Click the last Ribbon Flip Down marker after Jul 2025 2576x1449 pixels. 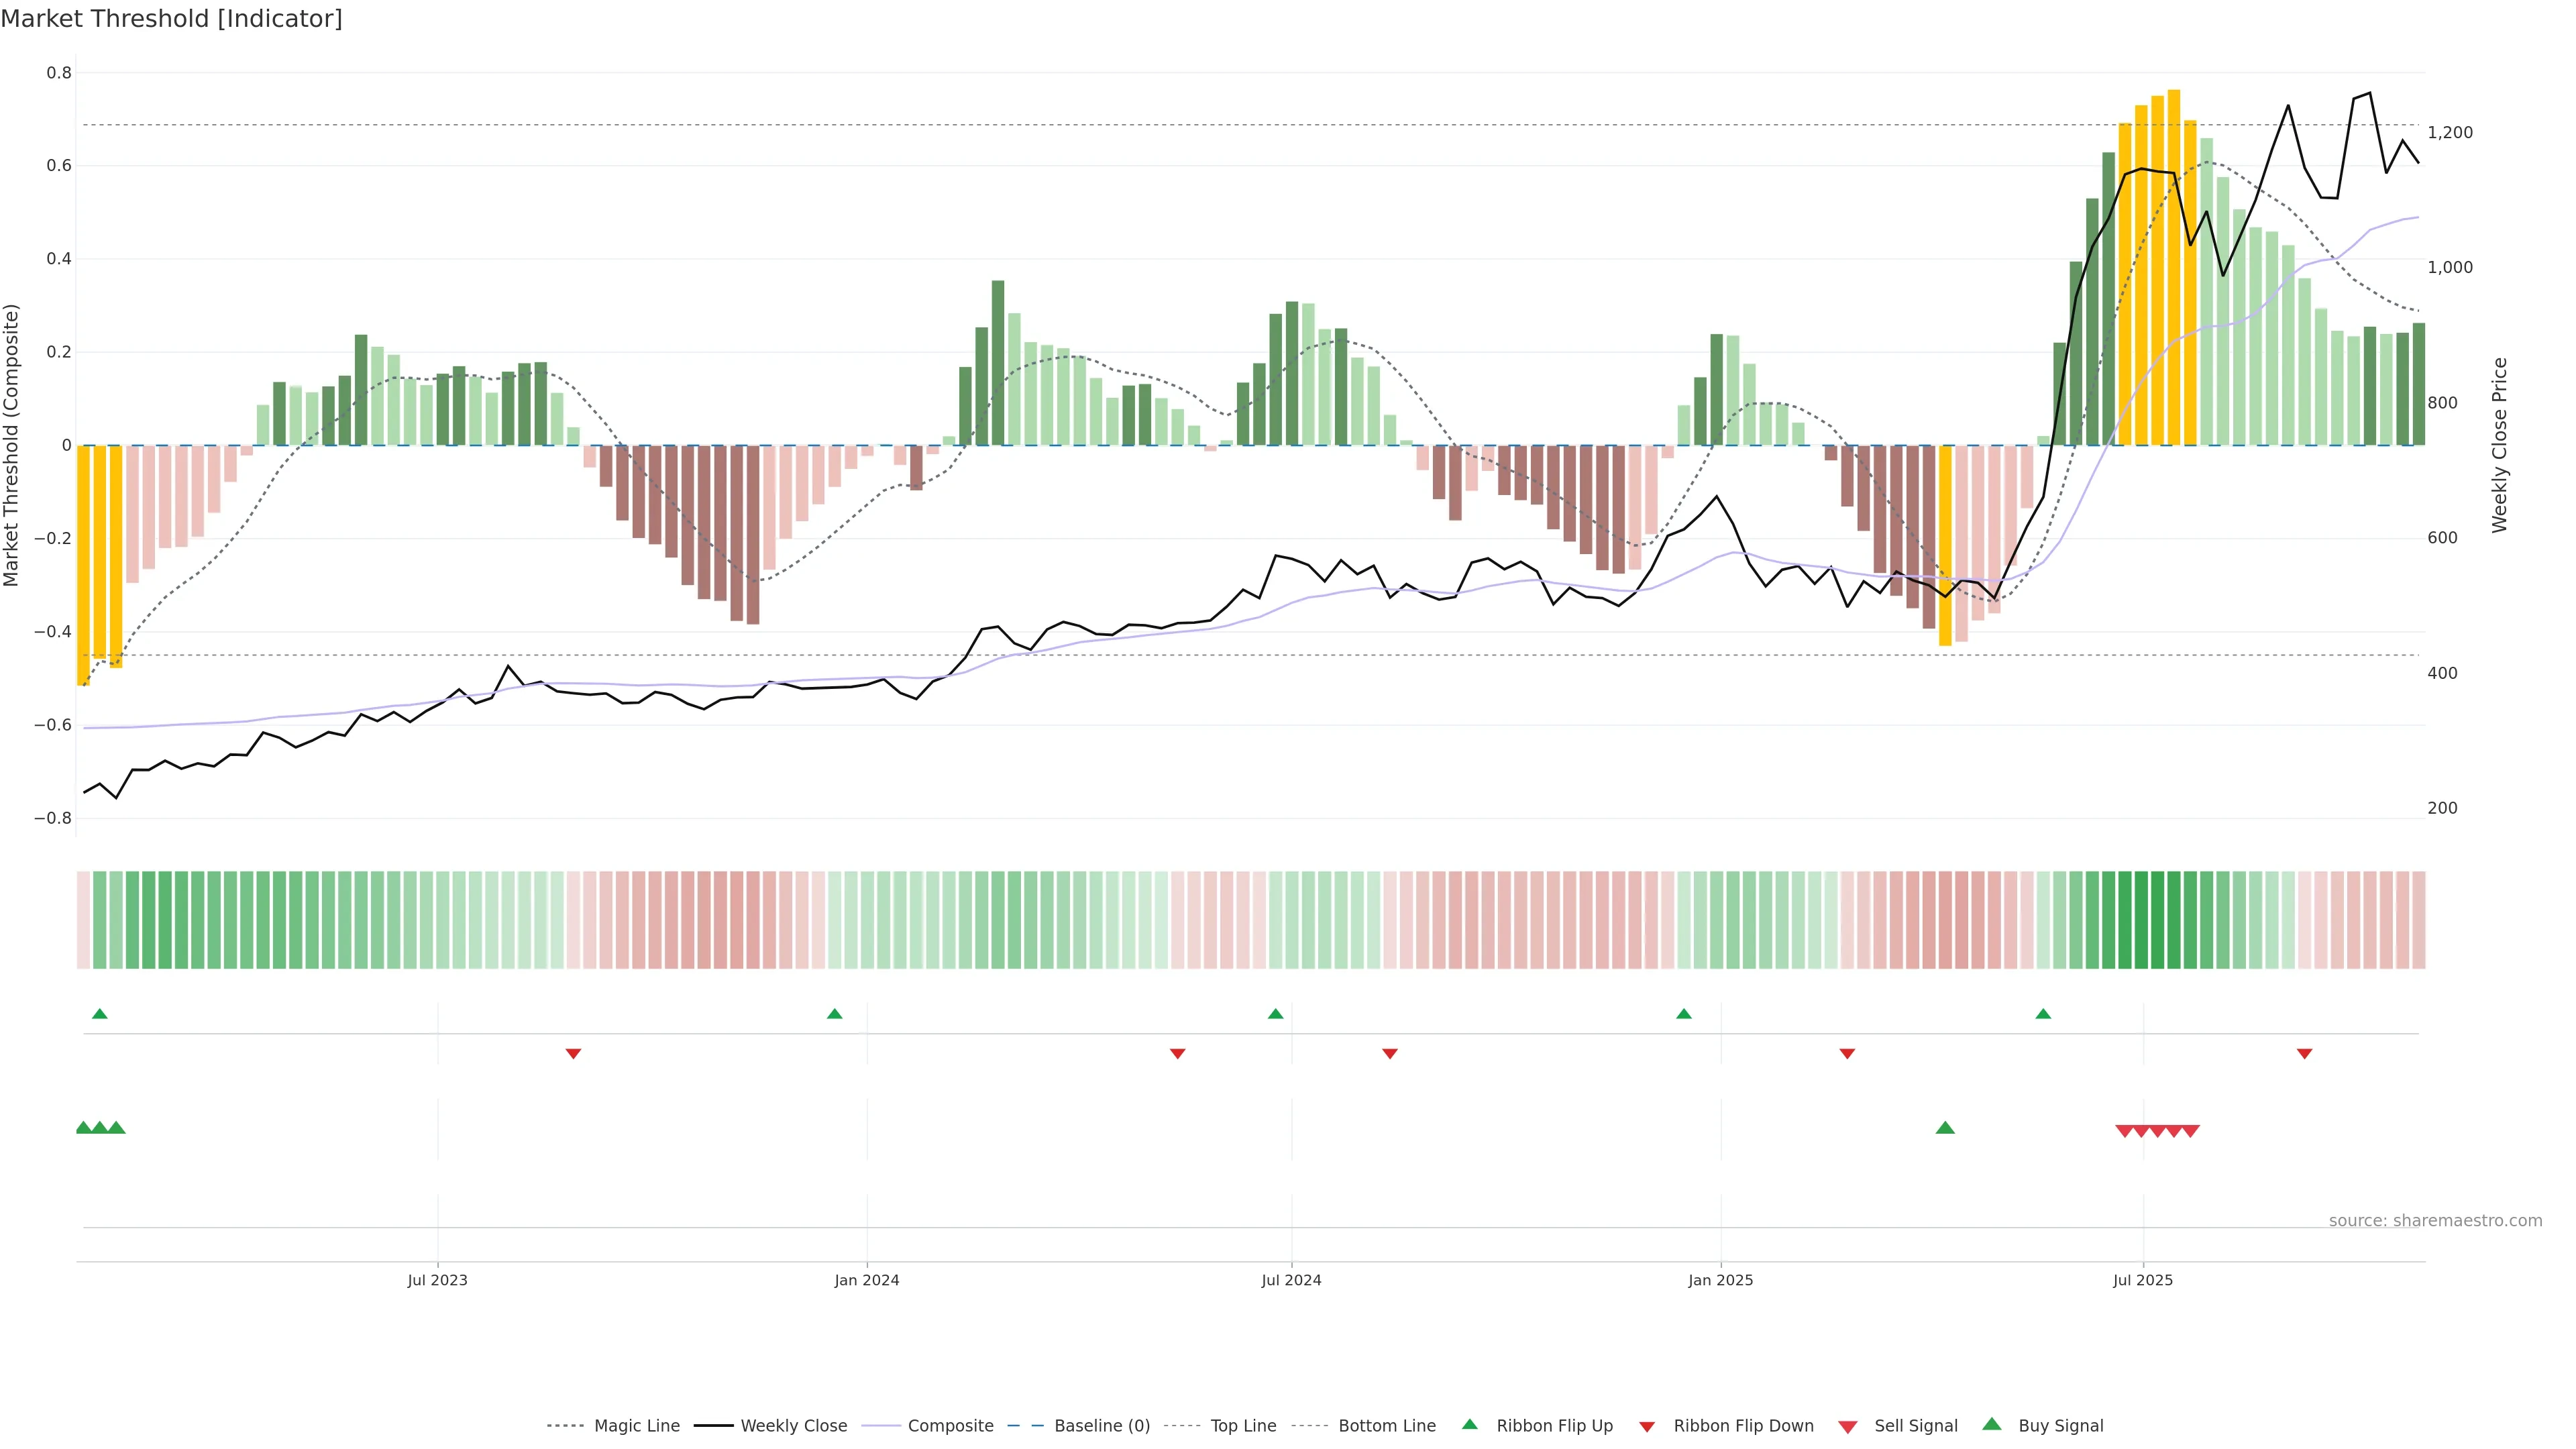2304,1054
